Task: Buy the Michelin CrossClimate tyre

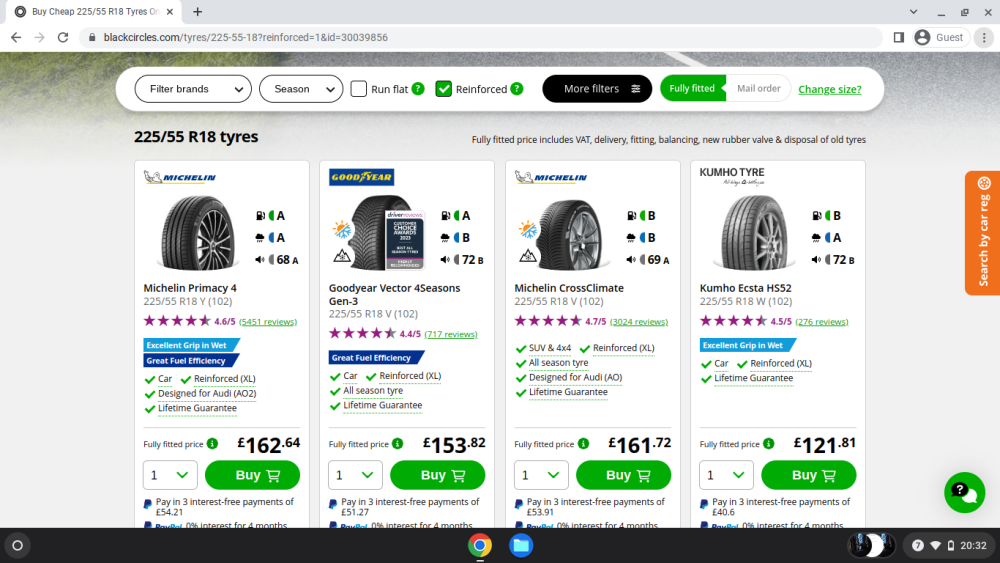Action: tap(623, 475)
